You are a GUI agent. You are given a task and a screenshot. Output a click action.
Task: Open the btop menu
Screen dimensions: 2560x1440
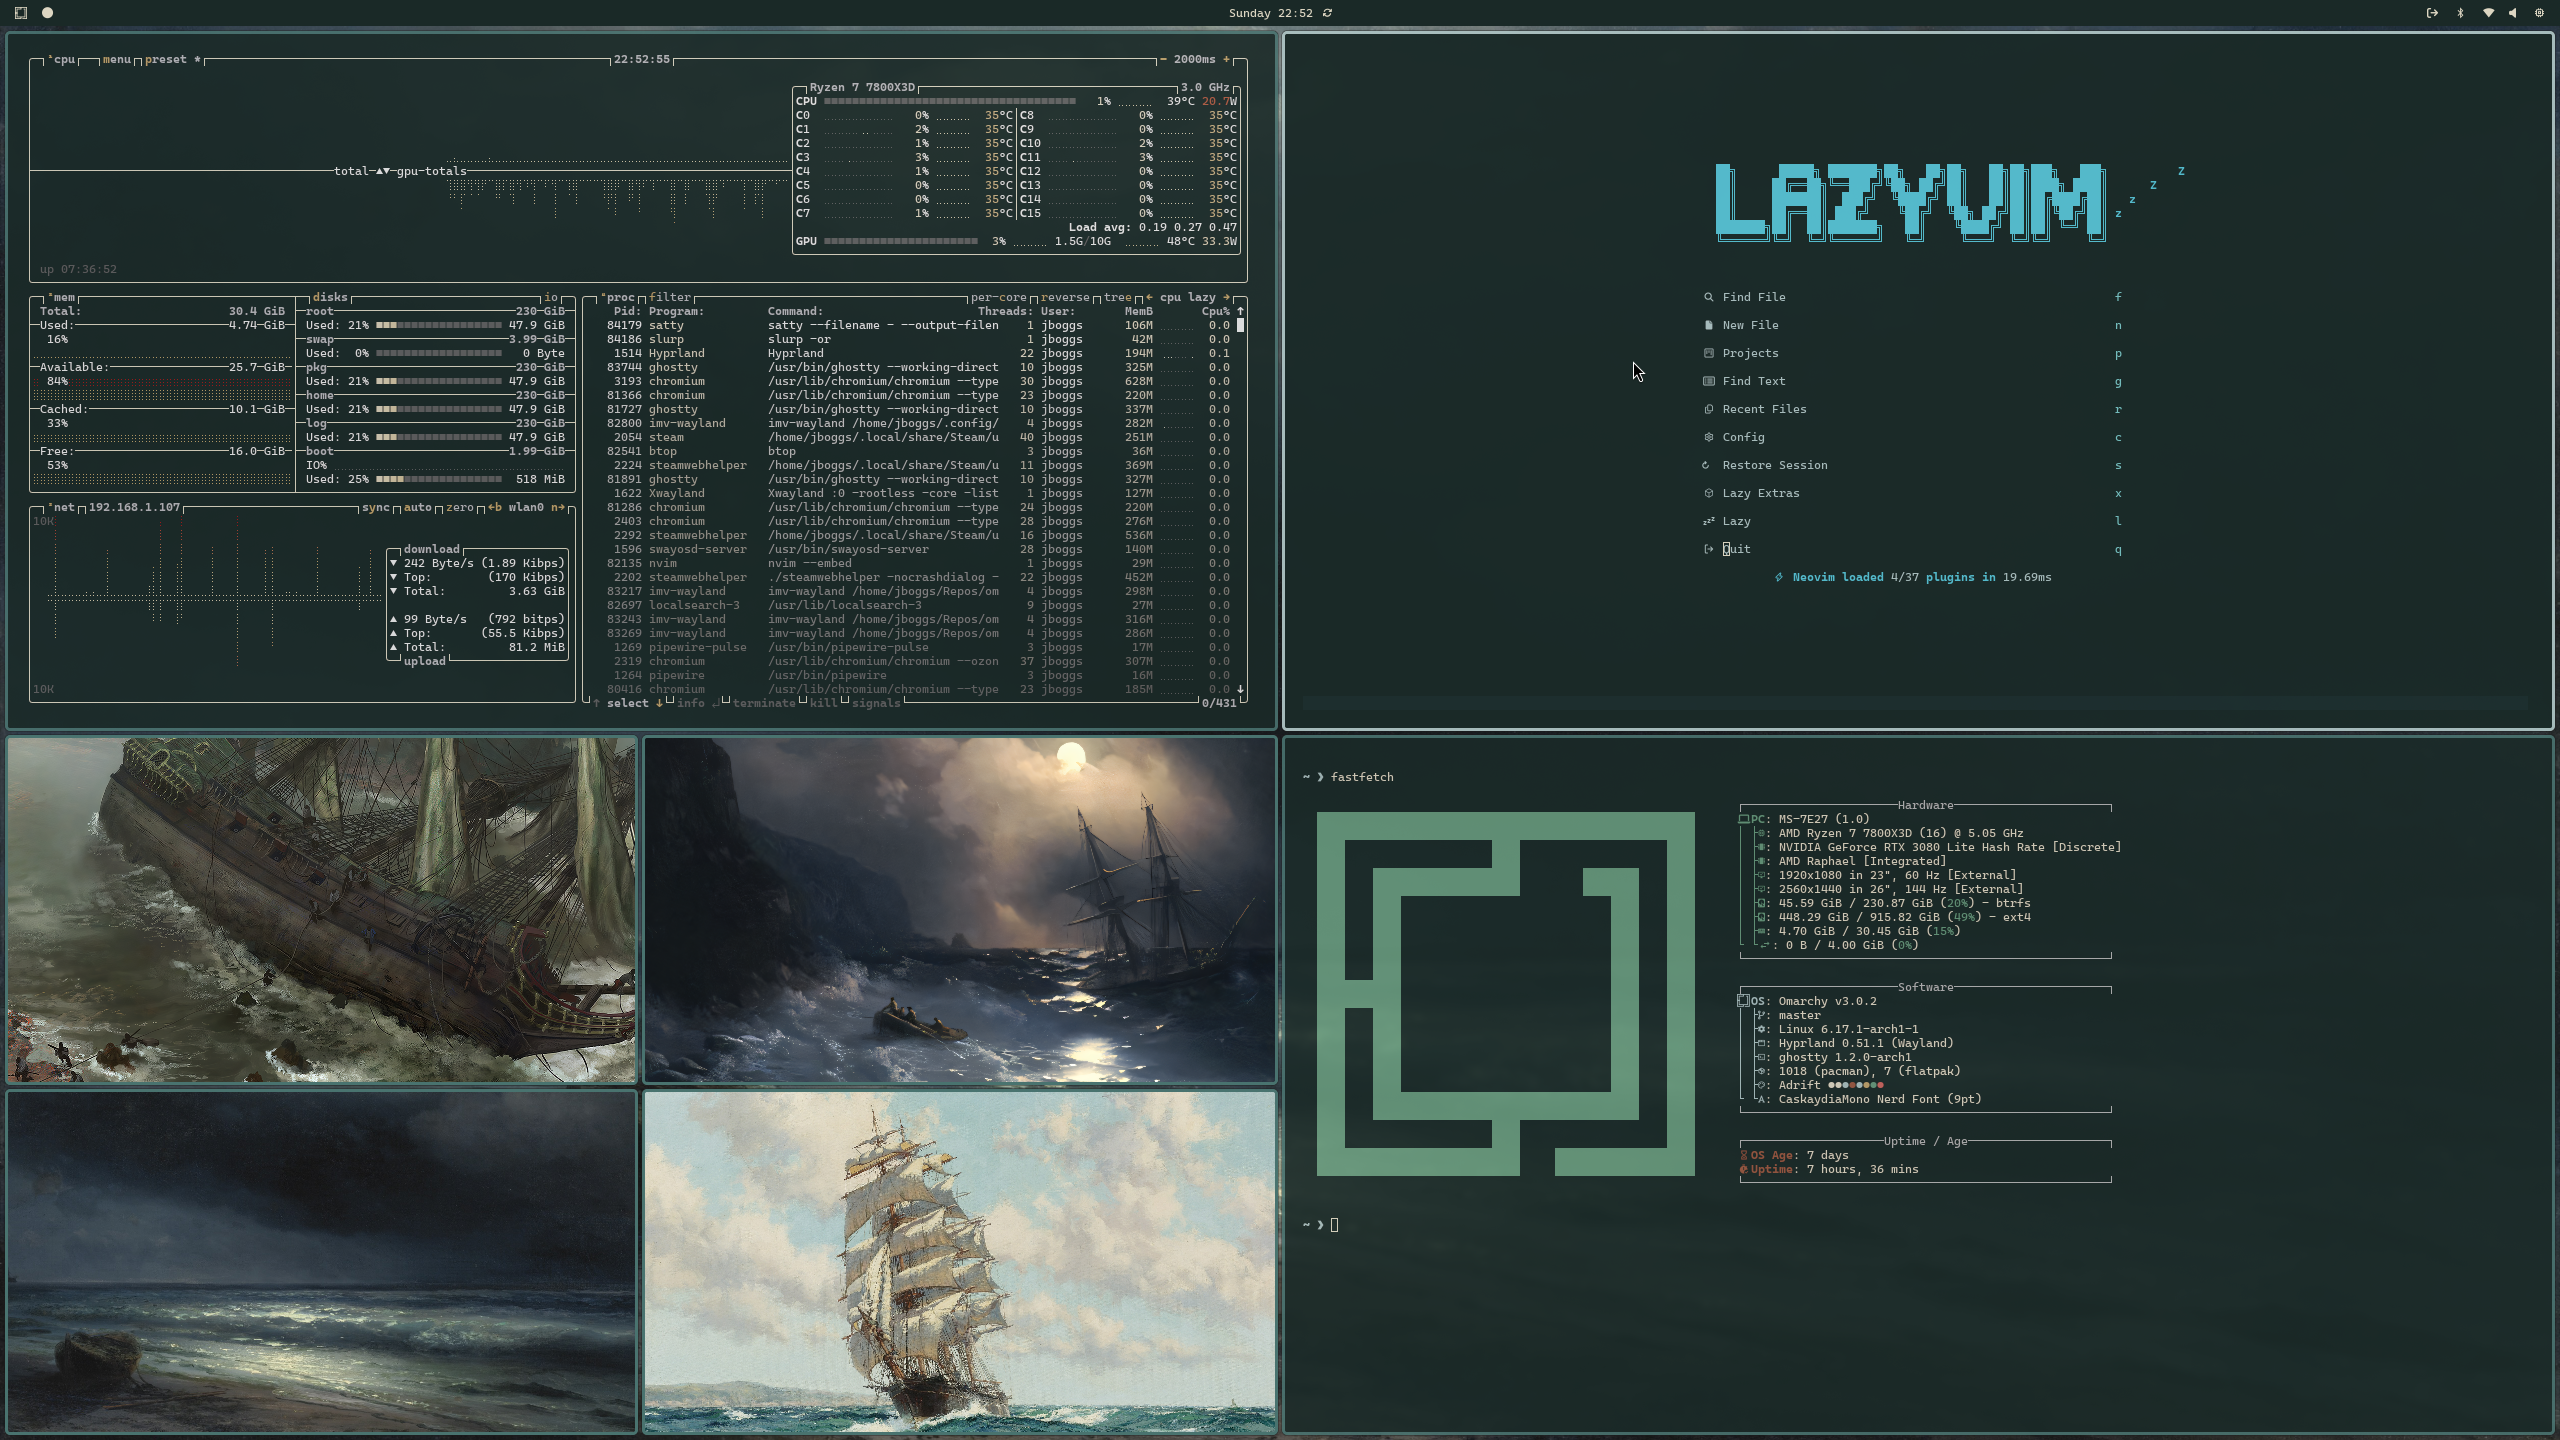[117, 59]
